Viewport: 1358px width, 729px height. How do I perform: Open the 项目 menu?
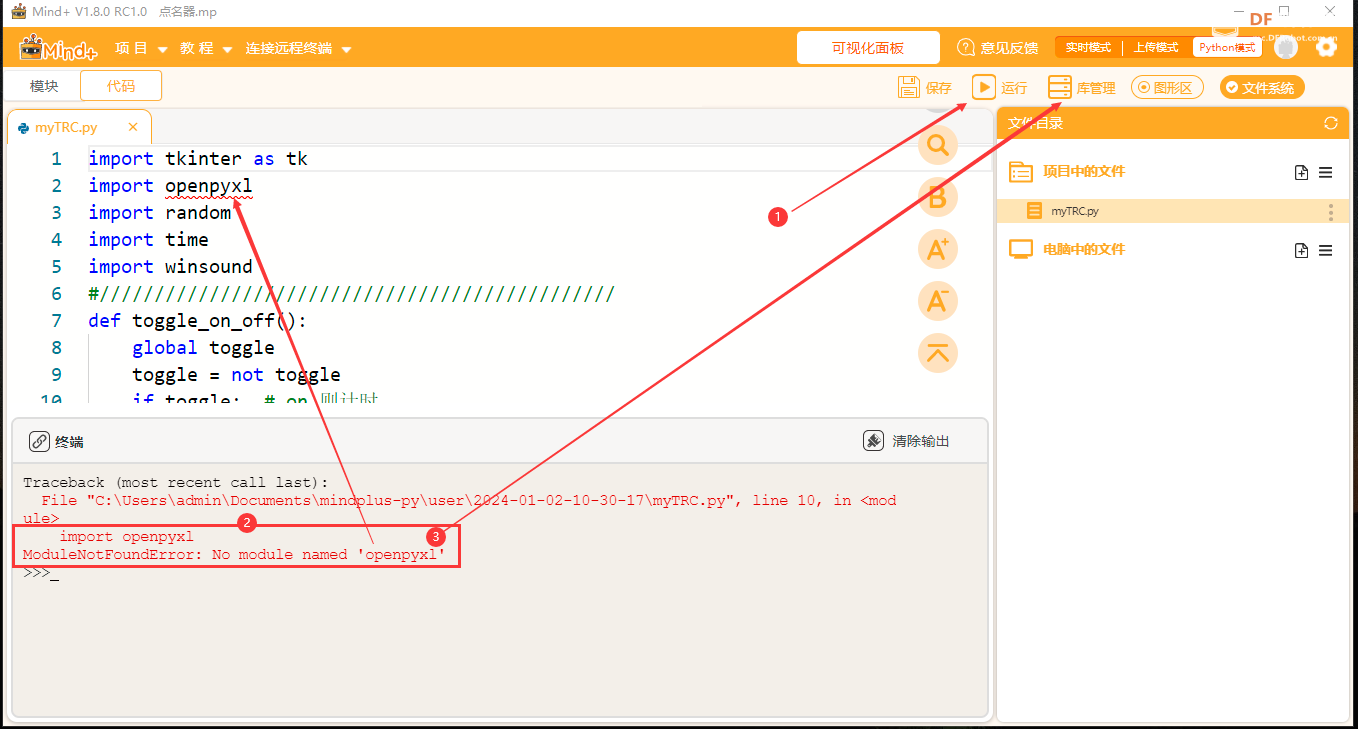click(141, 48)
